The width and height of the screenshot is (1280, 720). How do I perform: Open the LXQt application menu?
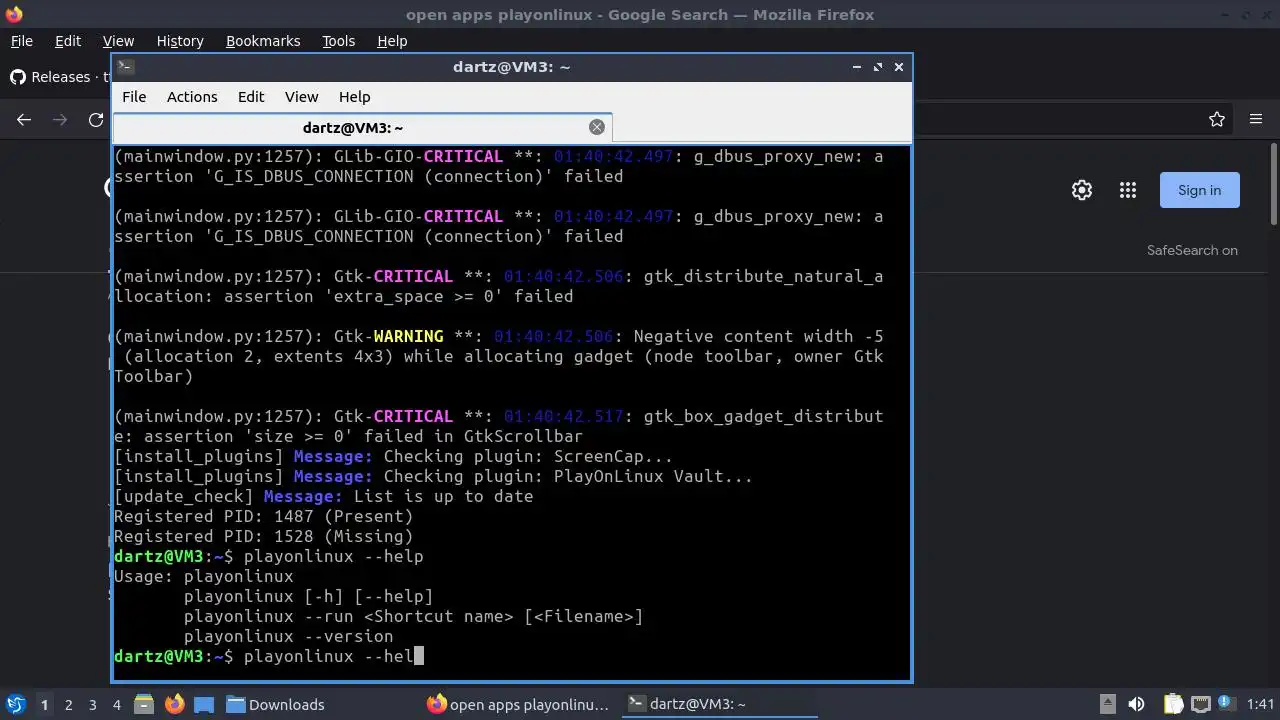16,704
